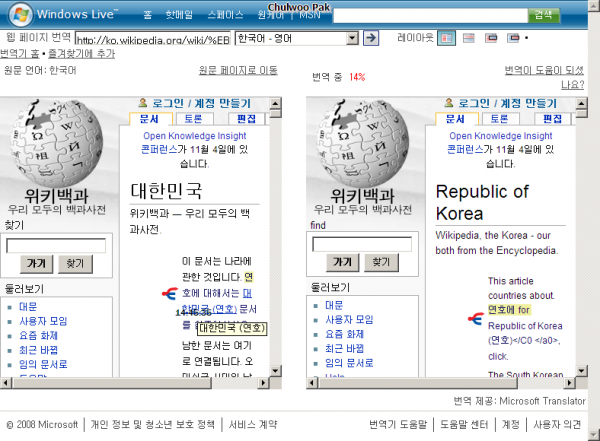Screen dimensions: 600x441
Task: Click 로그인 / 계정 만들기 in translated pane
Action: [507, 103]
